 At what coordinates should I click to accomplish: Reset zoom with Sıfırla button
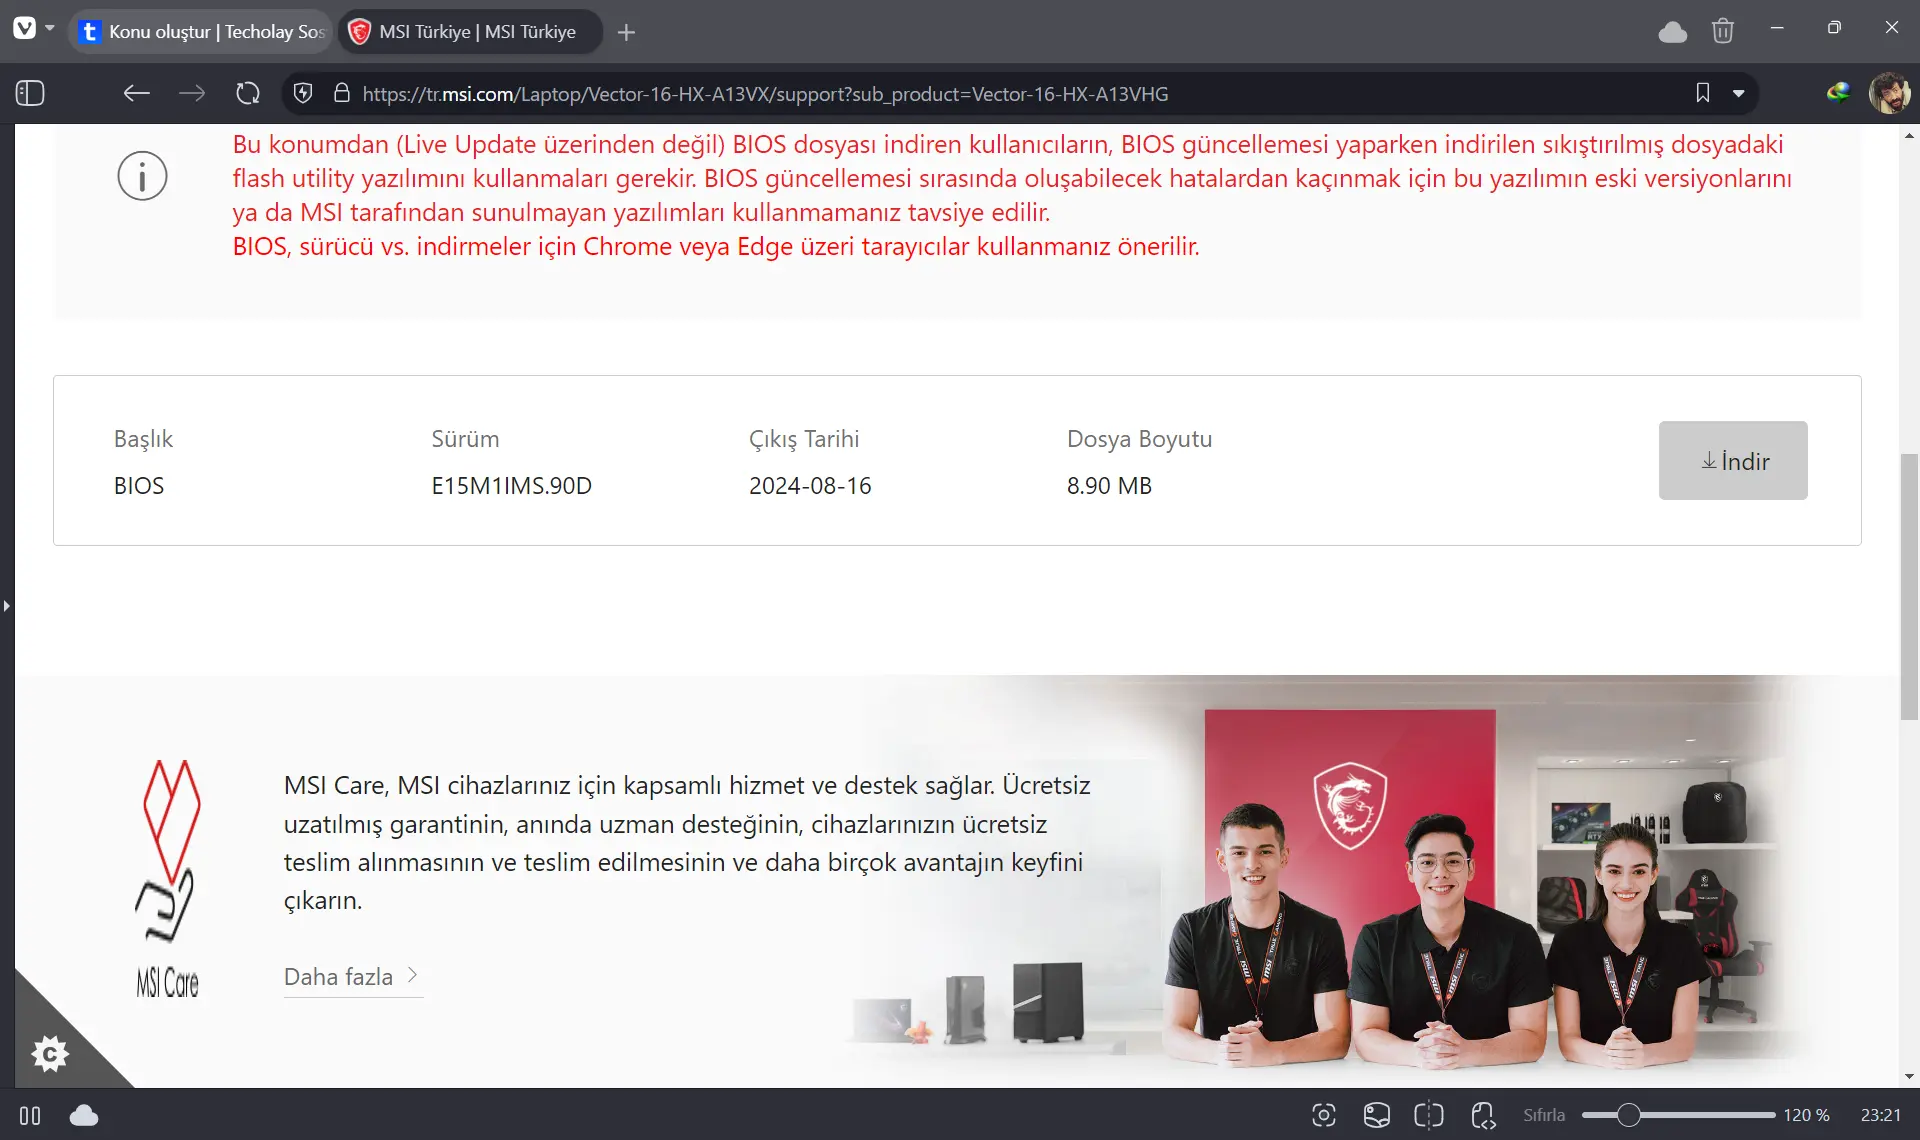(x=1544, y=1115)
